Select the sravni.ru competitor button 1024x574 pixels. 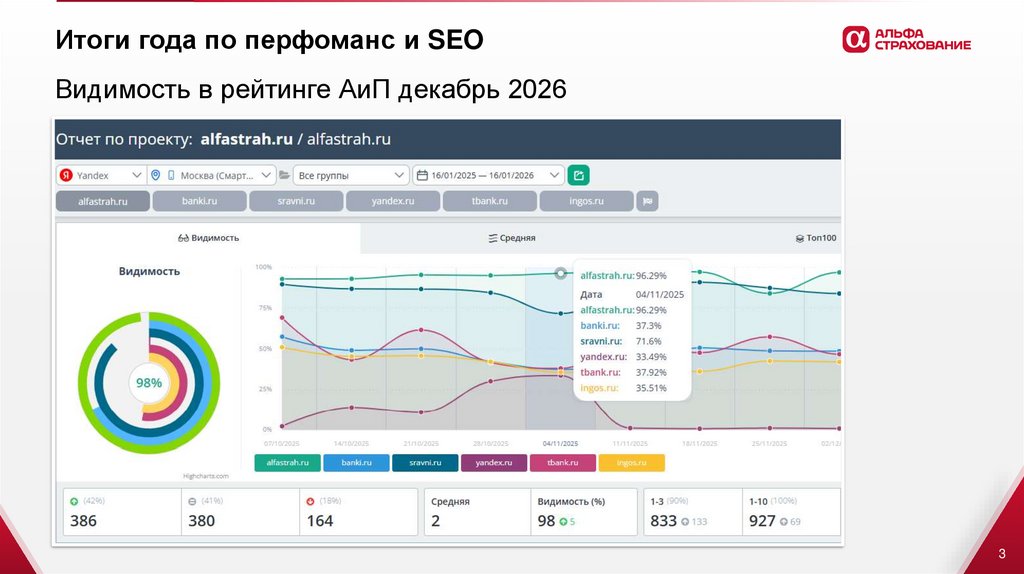click(296, 201)
